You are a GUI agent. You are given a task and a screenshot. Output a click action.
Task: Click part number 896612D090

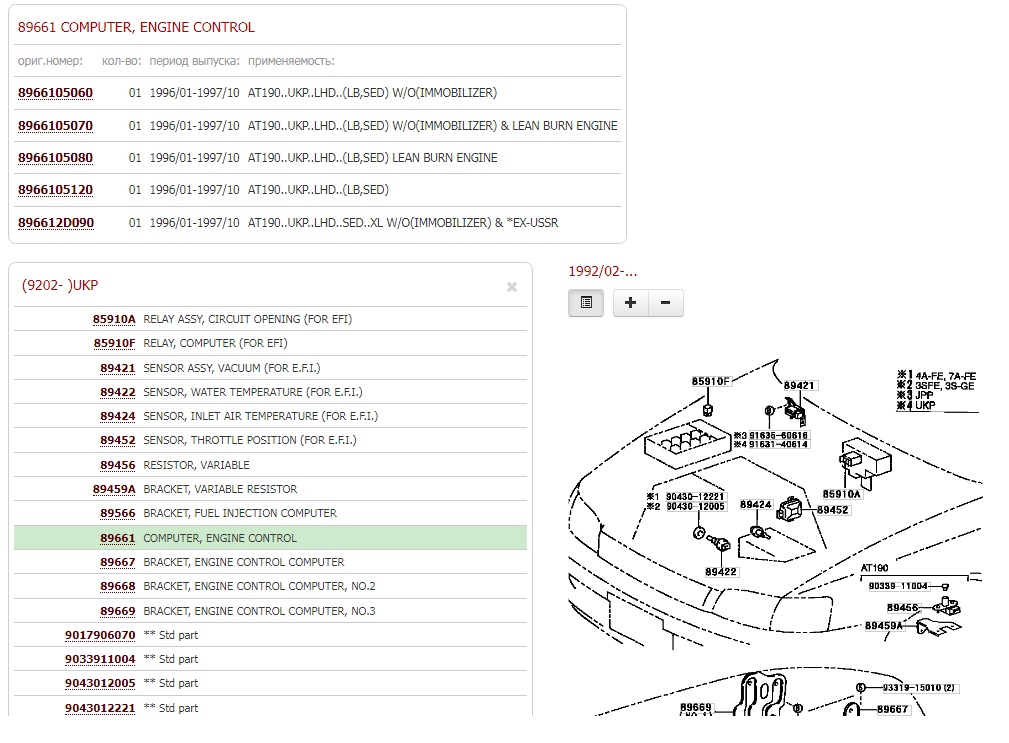[x=55, y=222]
